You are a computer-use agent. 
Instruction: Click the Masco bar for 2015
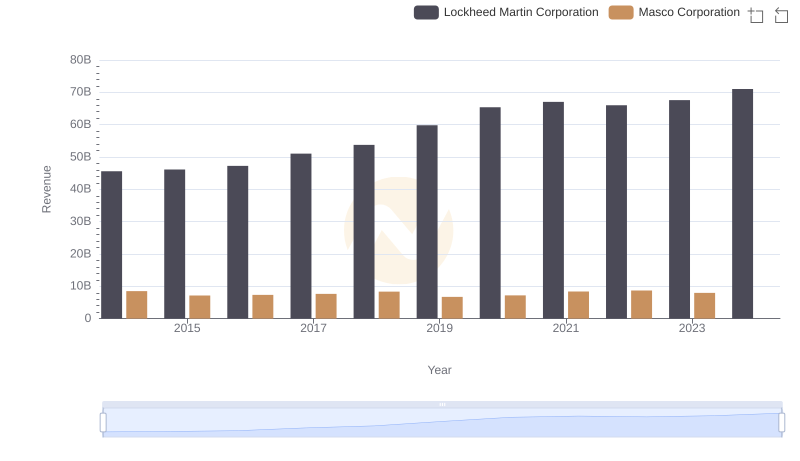coord(199,306)
